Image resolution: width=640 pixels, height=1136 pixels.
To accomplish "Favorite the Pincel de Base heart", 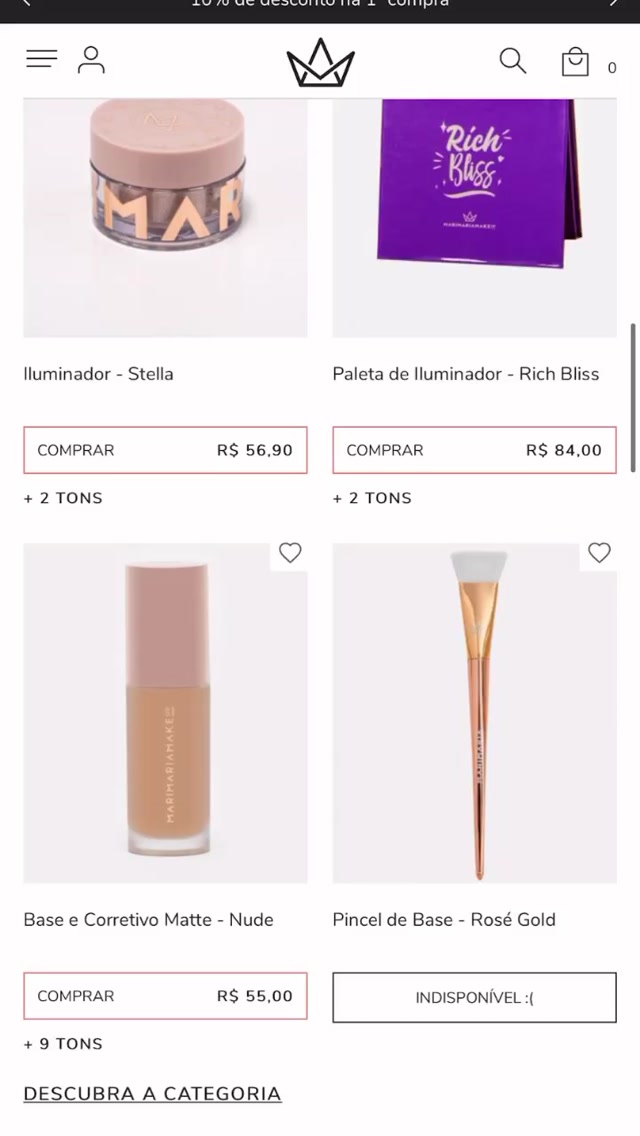I will (599, 553).
